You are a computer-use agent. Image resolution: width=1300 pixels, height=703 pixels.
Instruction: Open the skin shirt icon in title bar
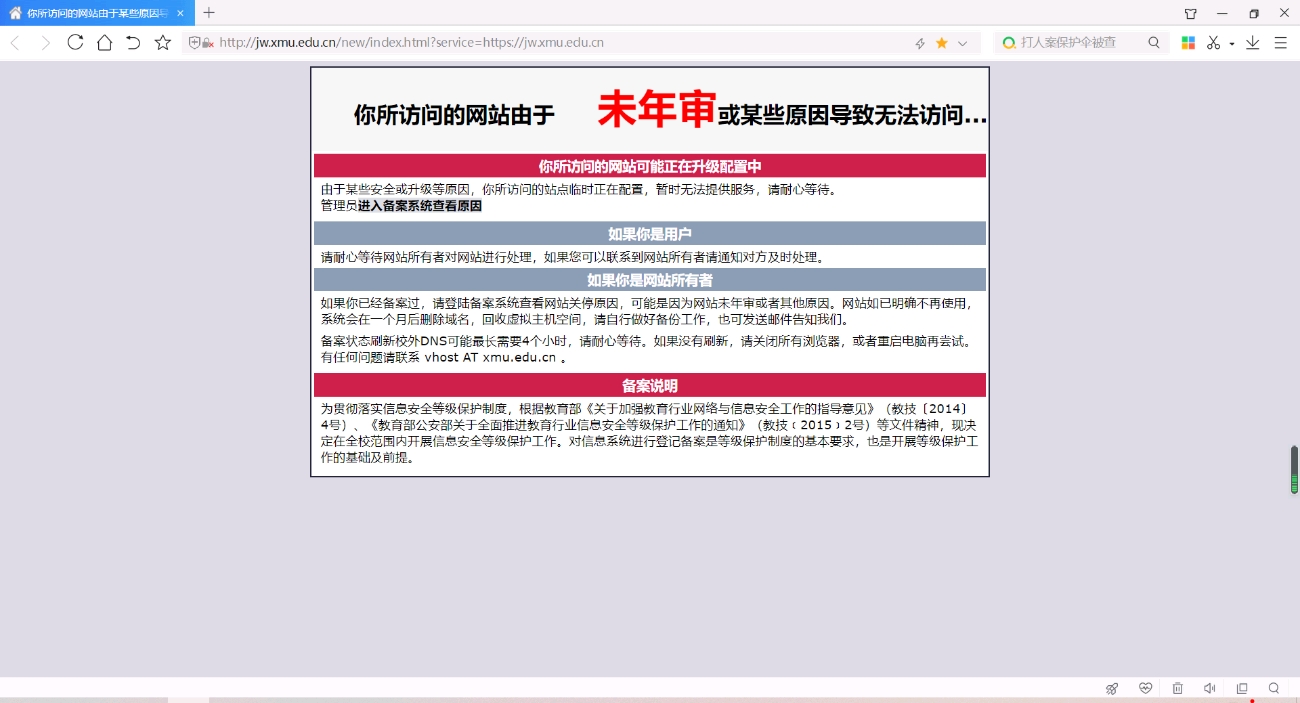click(1190, 13)
